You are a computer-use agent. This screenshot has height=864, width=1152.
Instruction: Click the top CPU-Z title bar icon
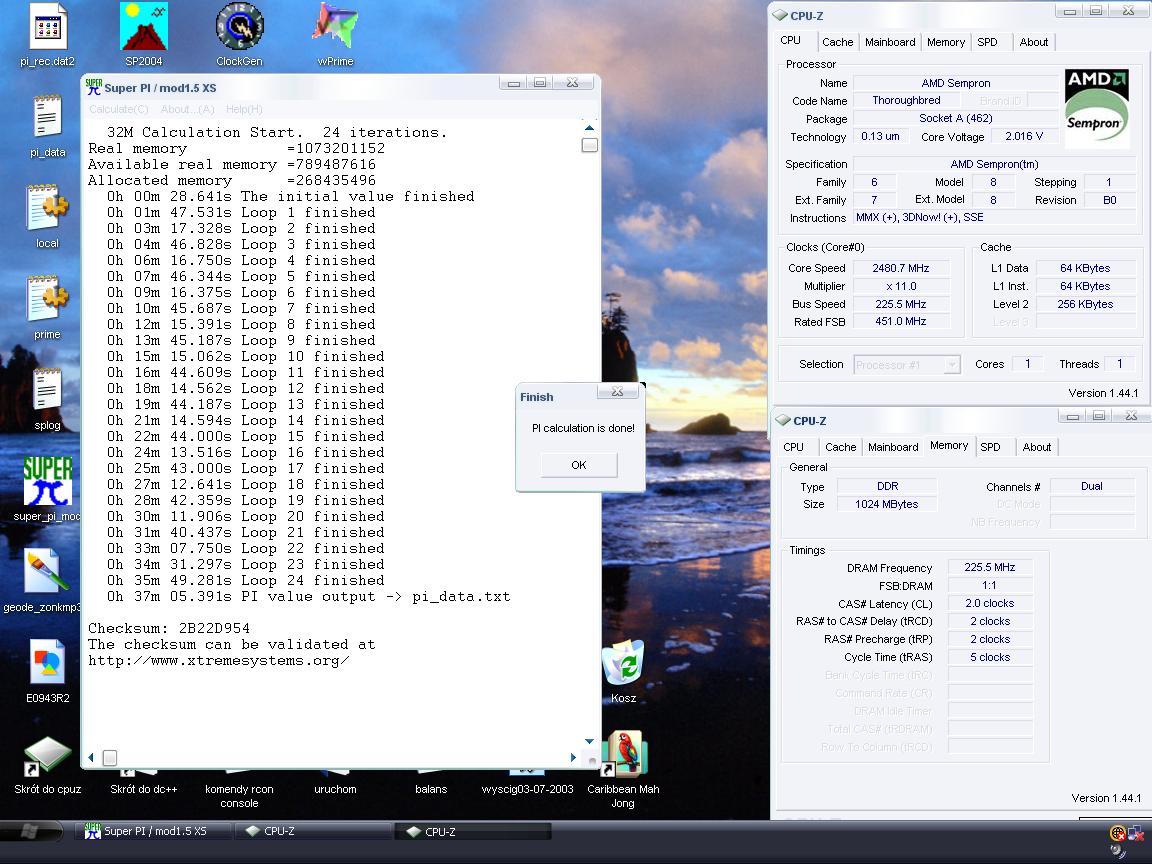click(780, 15)
